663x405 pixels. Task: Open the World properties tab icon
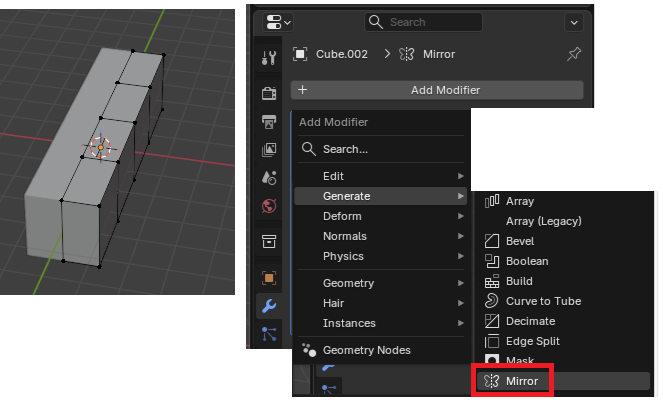(268, 206)
